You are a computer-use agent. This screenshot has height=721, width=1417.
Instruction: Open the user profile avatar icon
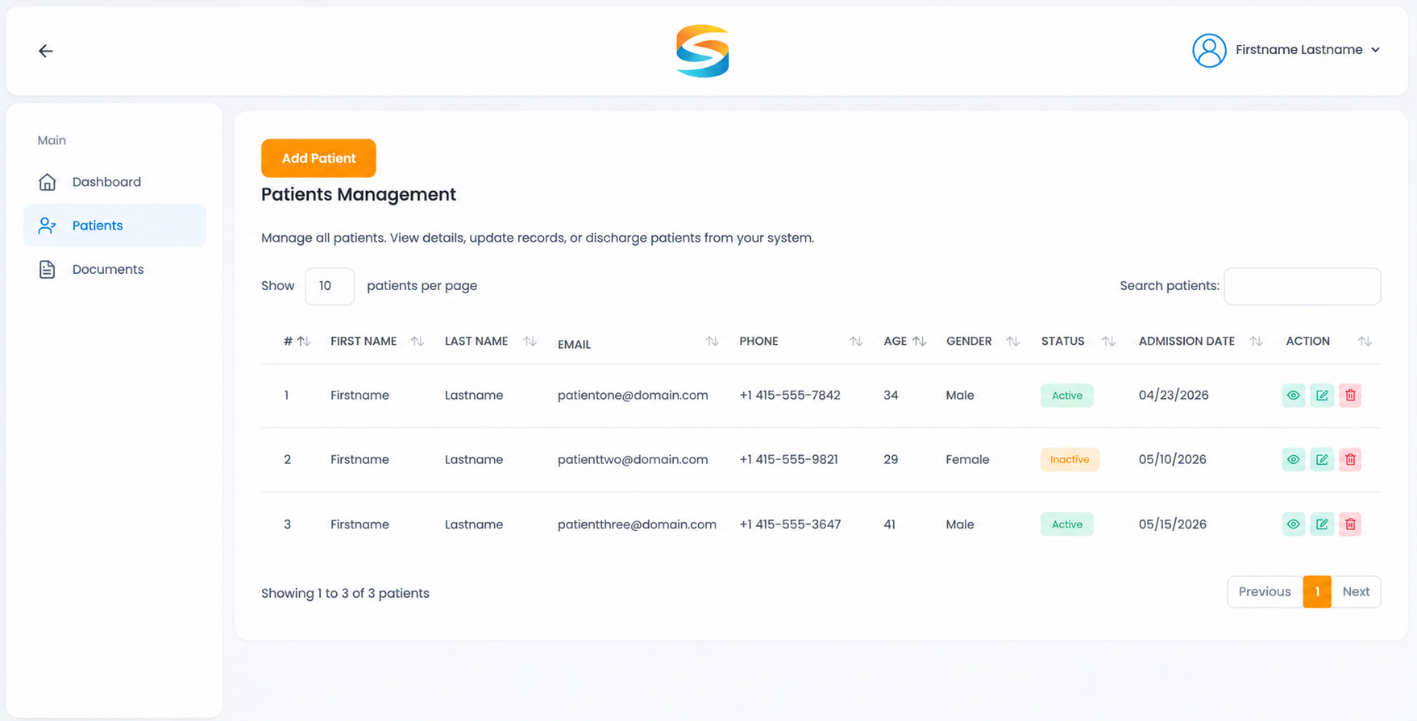[x=1209, y=50]
